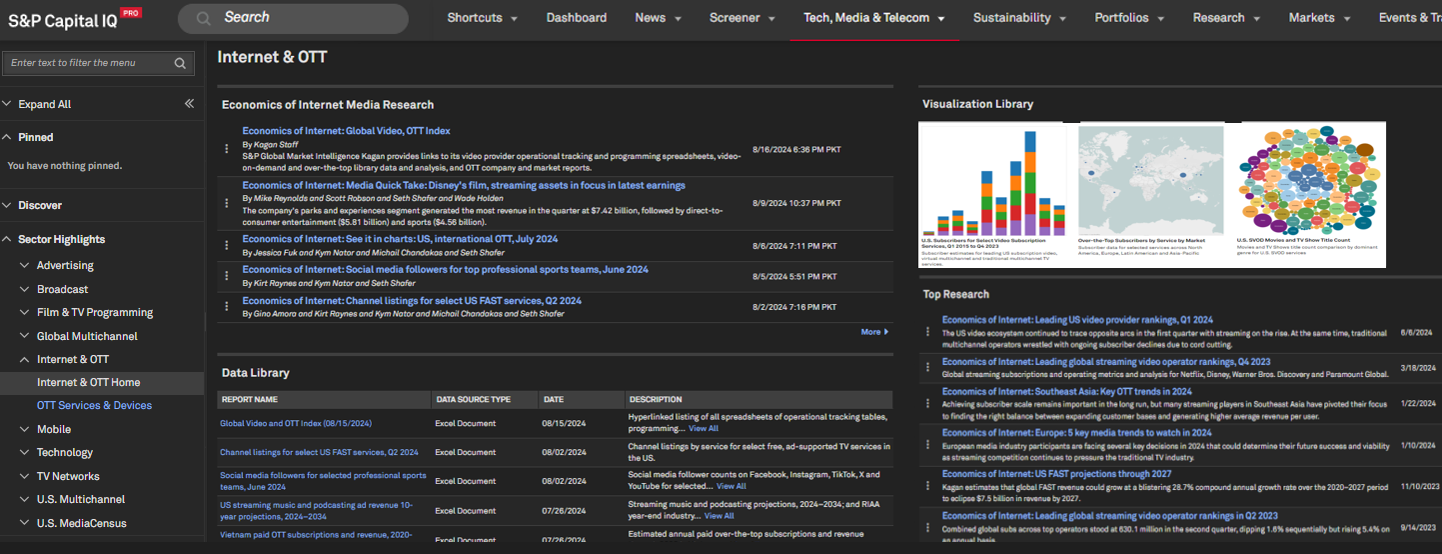The width and height of the screenshot is (1442, 554).
Task: Open the Screener dropdown menu
Action: click(x=742, y=18)
